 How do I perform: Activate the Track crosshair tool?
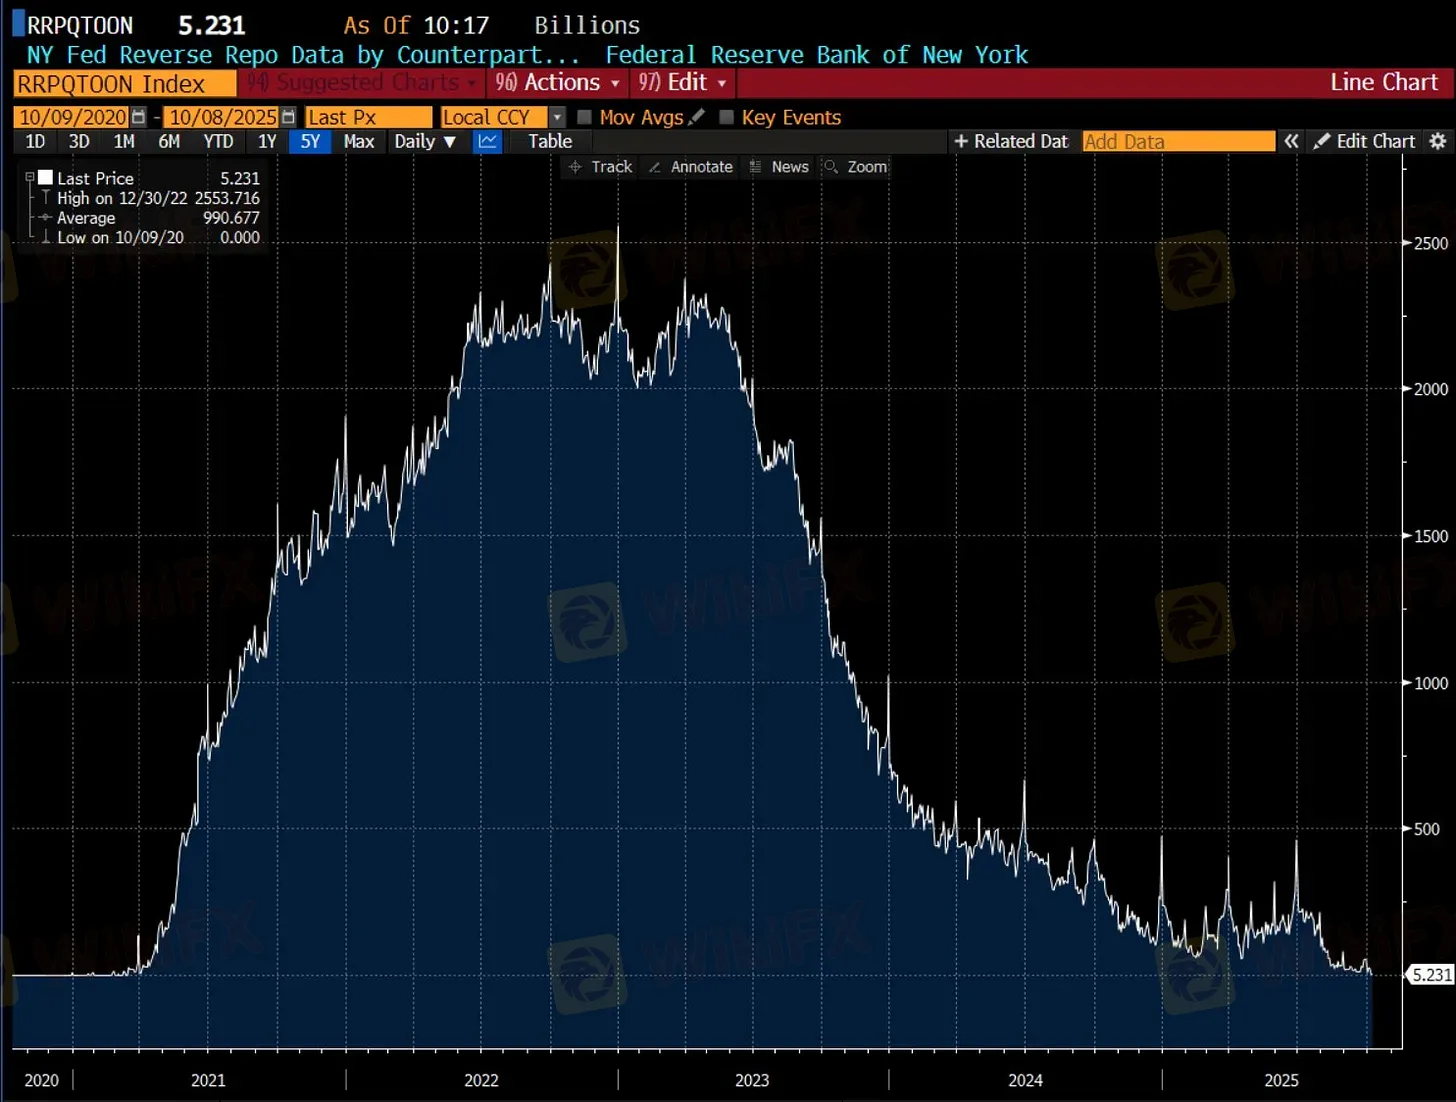coord(600,167)
